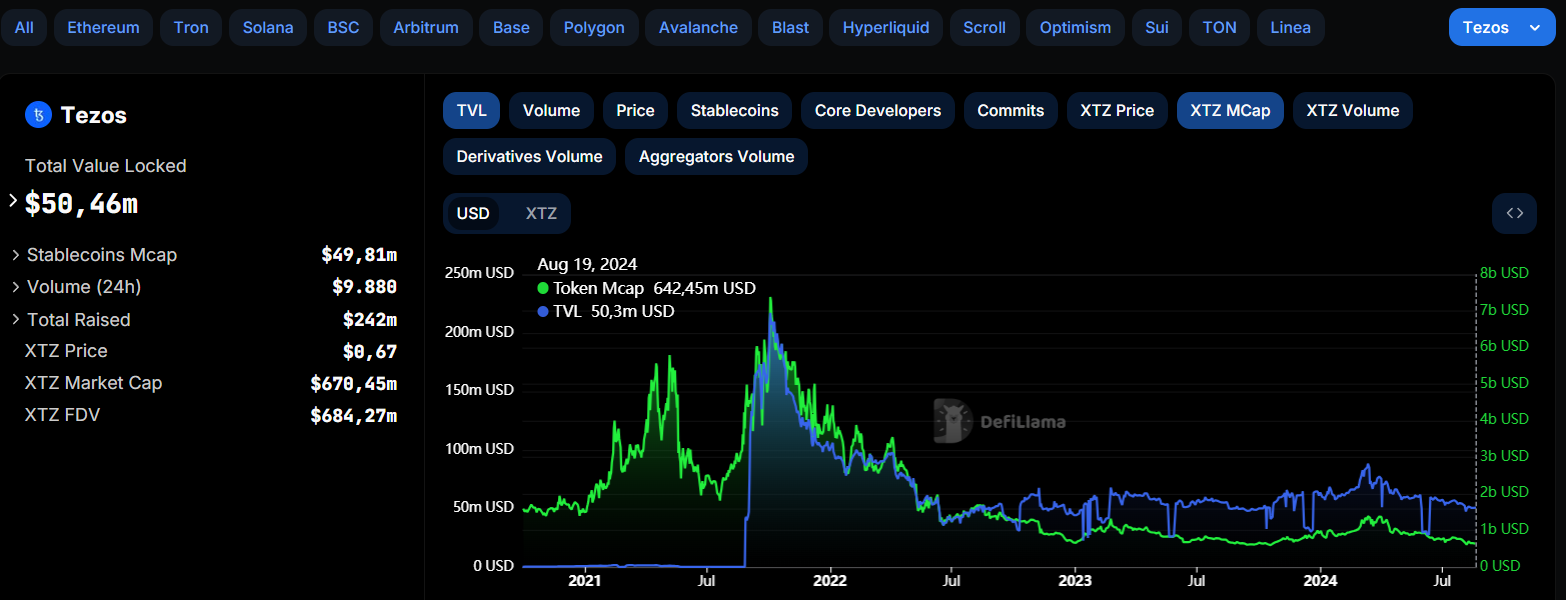
Task: Switch chart denomination to XTZ
Action: [541, 213]
